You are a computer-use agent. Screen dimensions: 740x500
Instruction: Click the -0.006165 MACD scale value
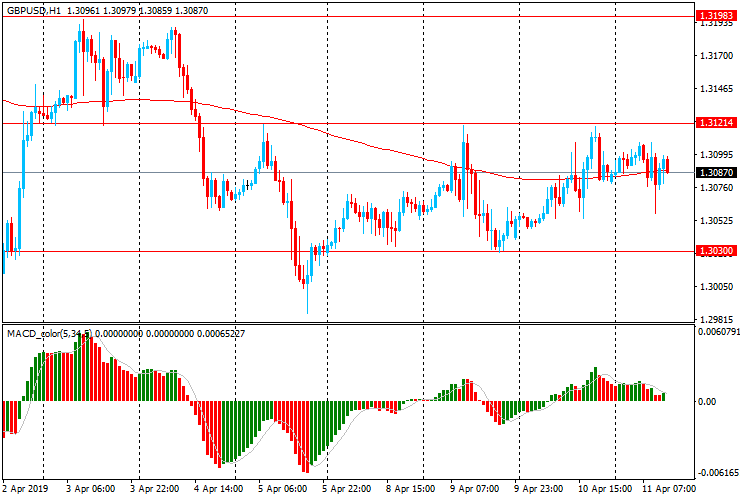pyautogui.click(x=718, y=473)
